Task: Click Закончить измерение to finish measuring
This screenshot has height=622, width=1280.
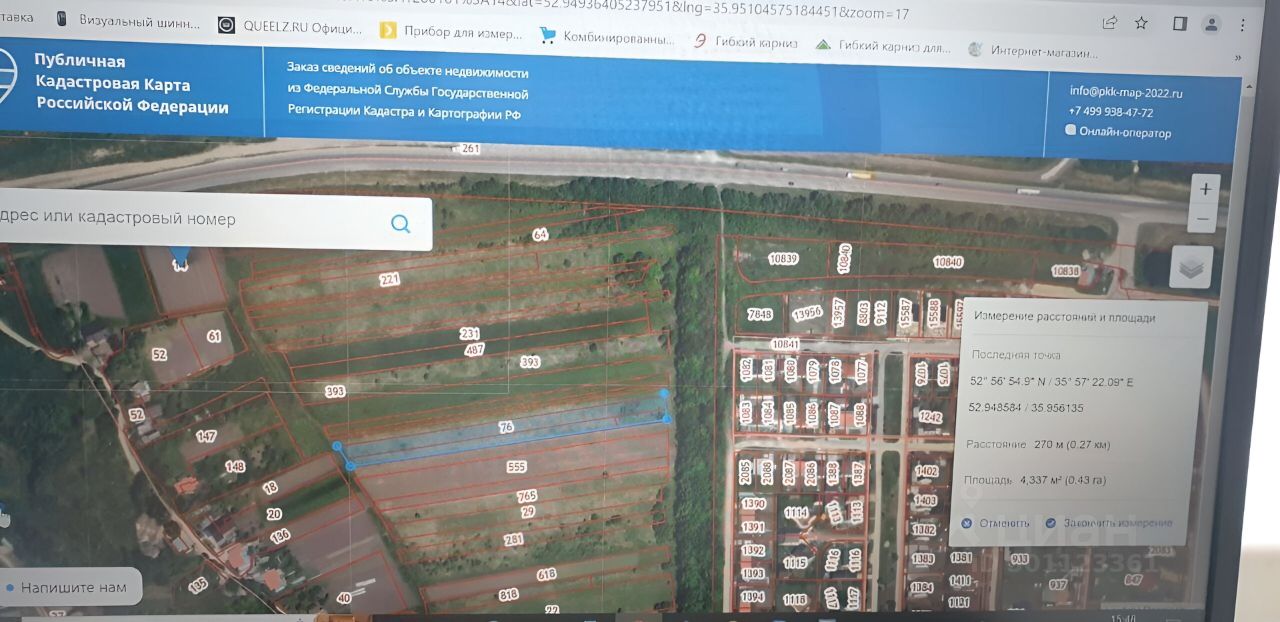Action: point(1118,523)
